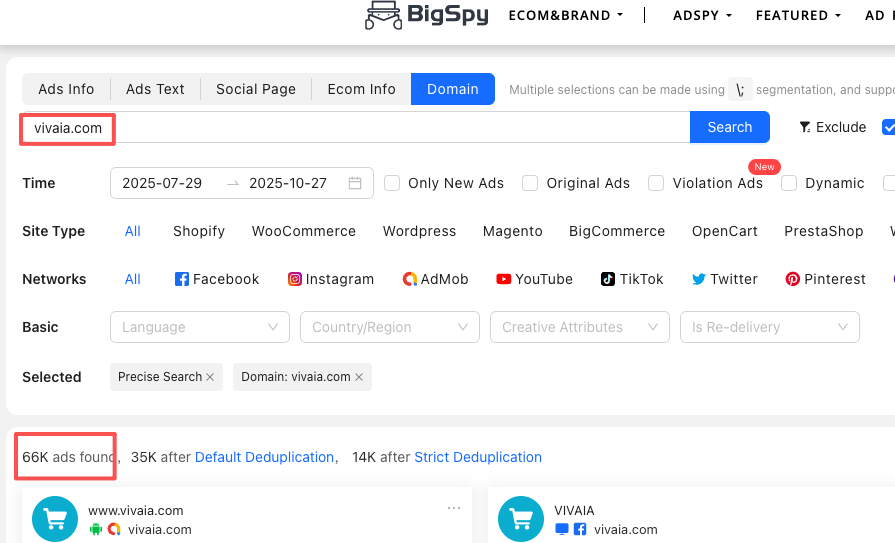This screenshot has height=543, width=895.
Task: Select the TikTok network icon
Action: click(608, 279)
